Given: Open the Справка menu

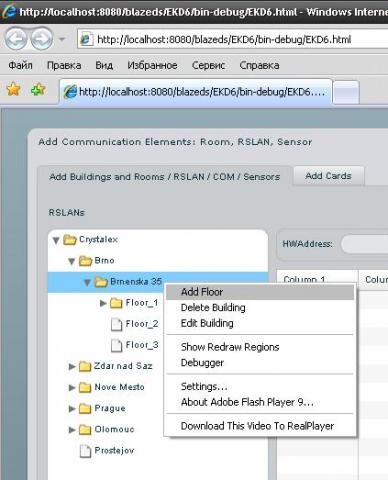Looking at the screenshot, I should point(259,65).
